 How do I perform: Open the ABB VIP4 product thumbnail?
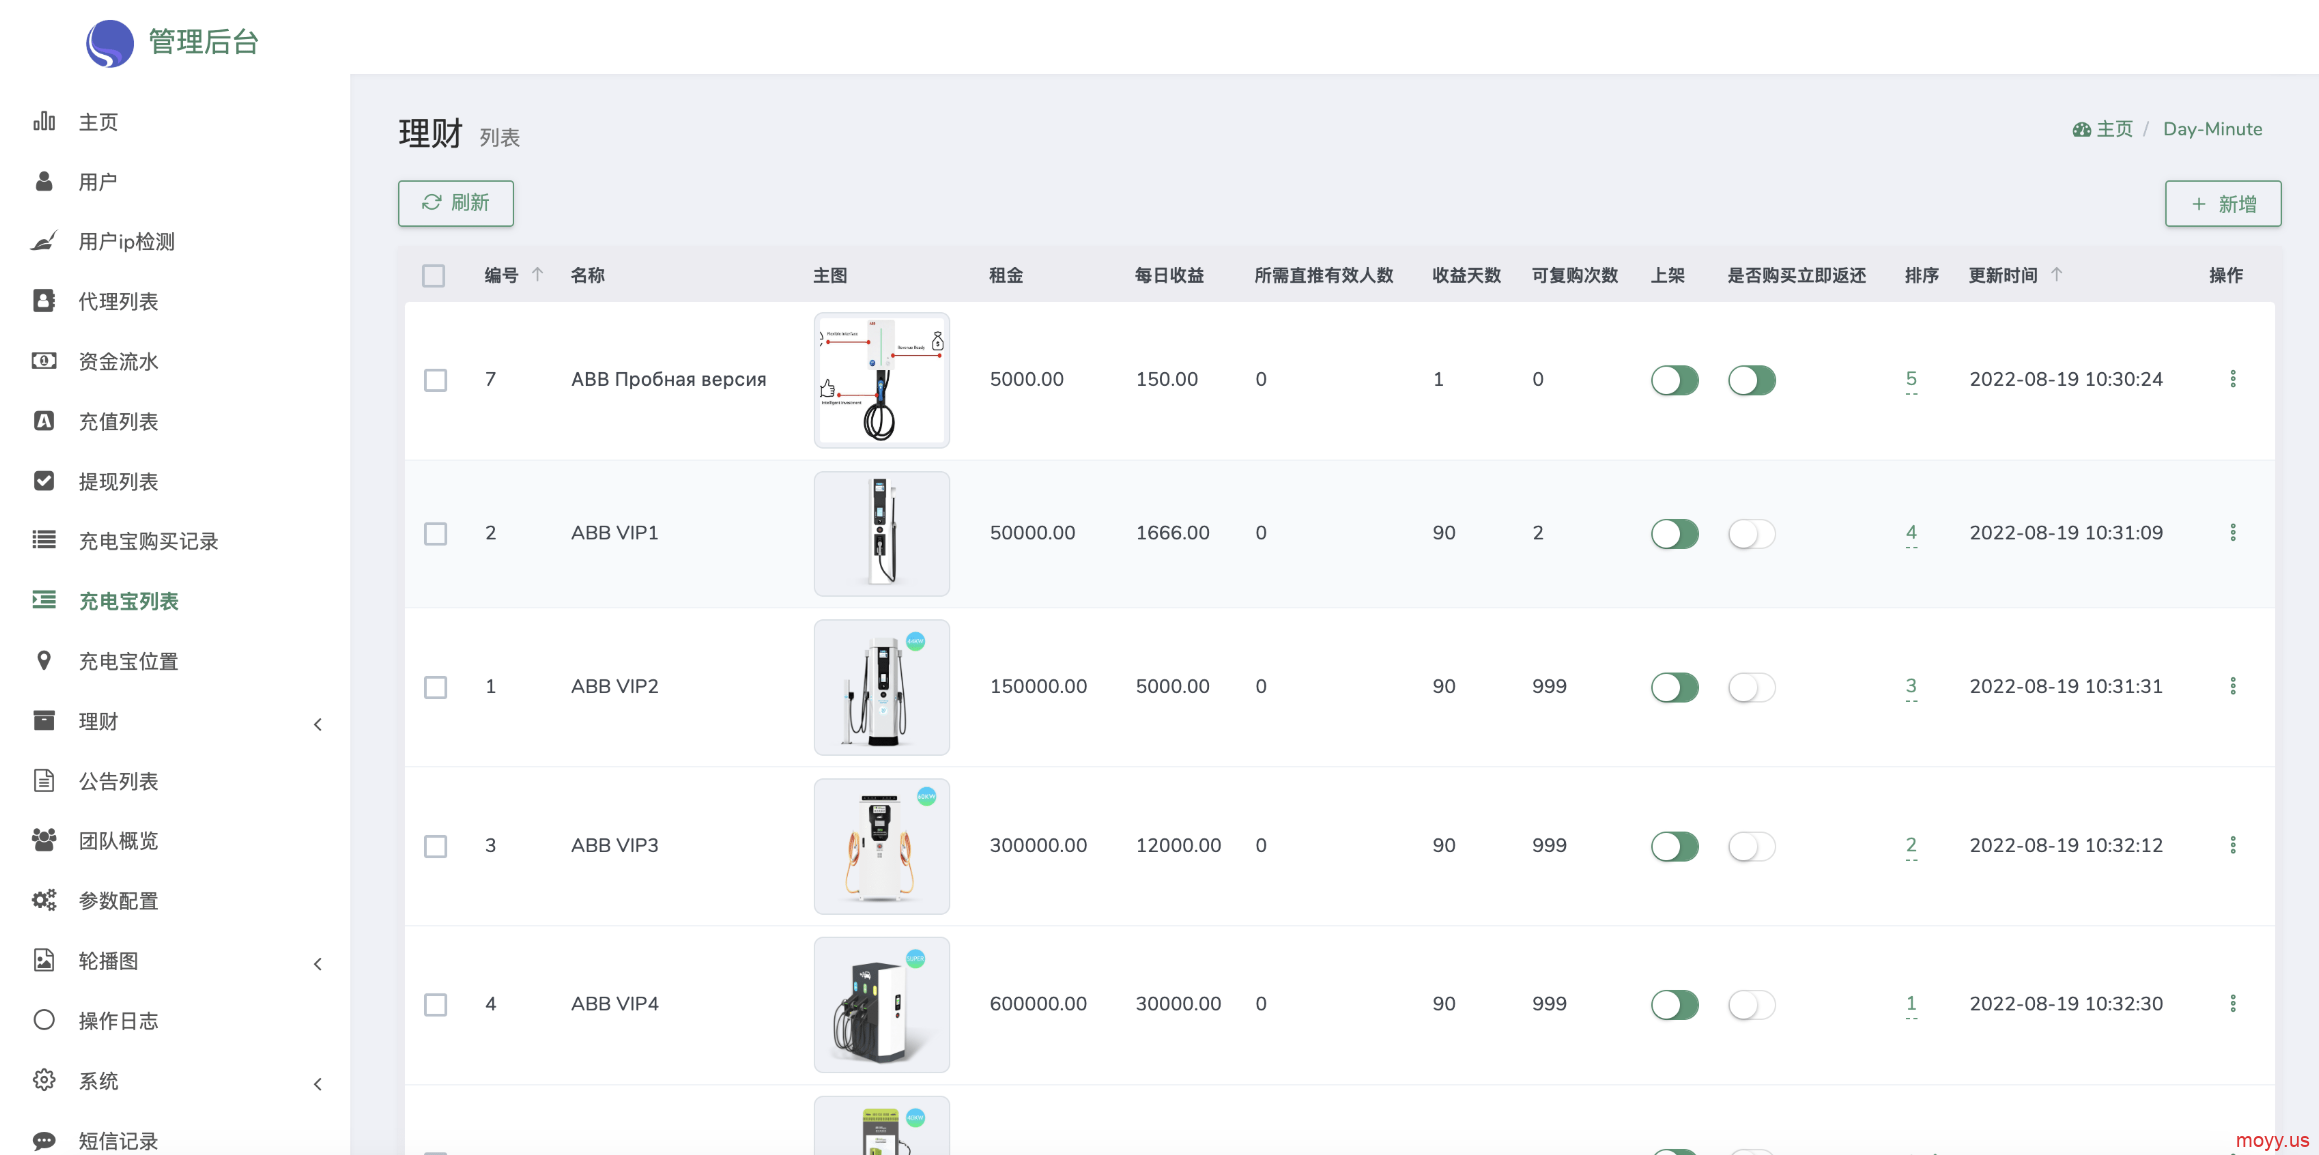[882, 1004]
